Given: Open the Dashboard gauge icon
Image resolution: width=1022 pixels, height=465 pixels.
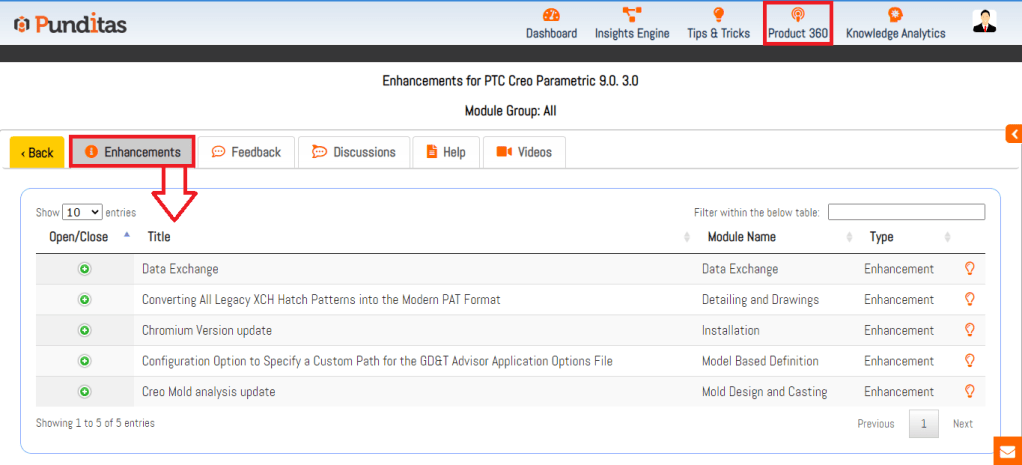Looking at the screenshot, I should (x=551, y=15).
